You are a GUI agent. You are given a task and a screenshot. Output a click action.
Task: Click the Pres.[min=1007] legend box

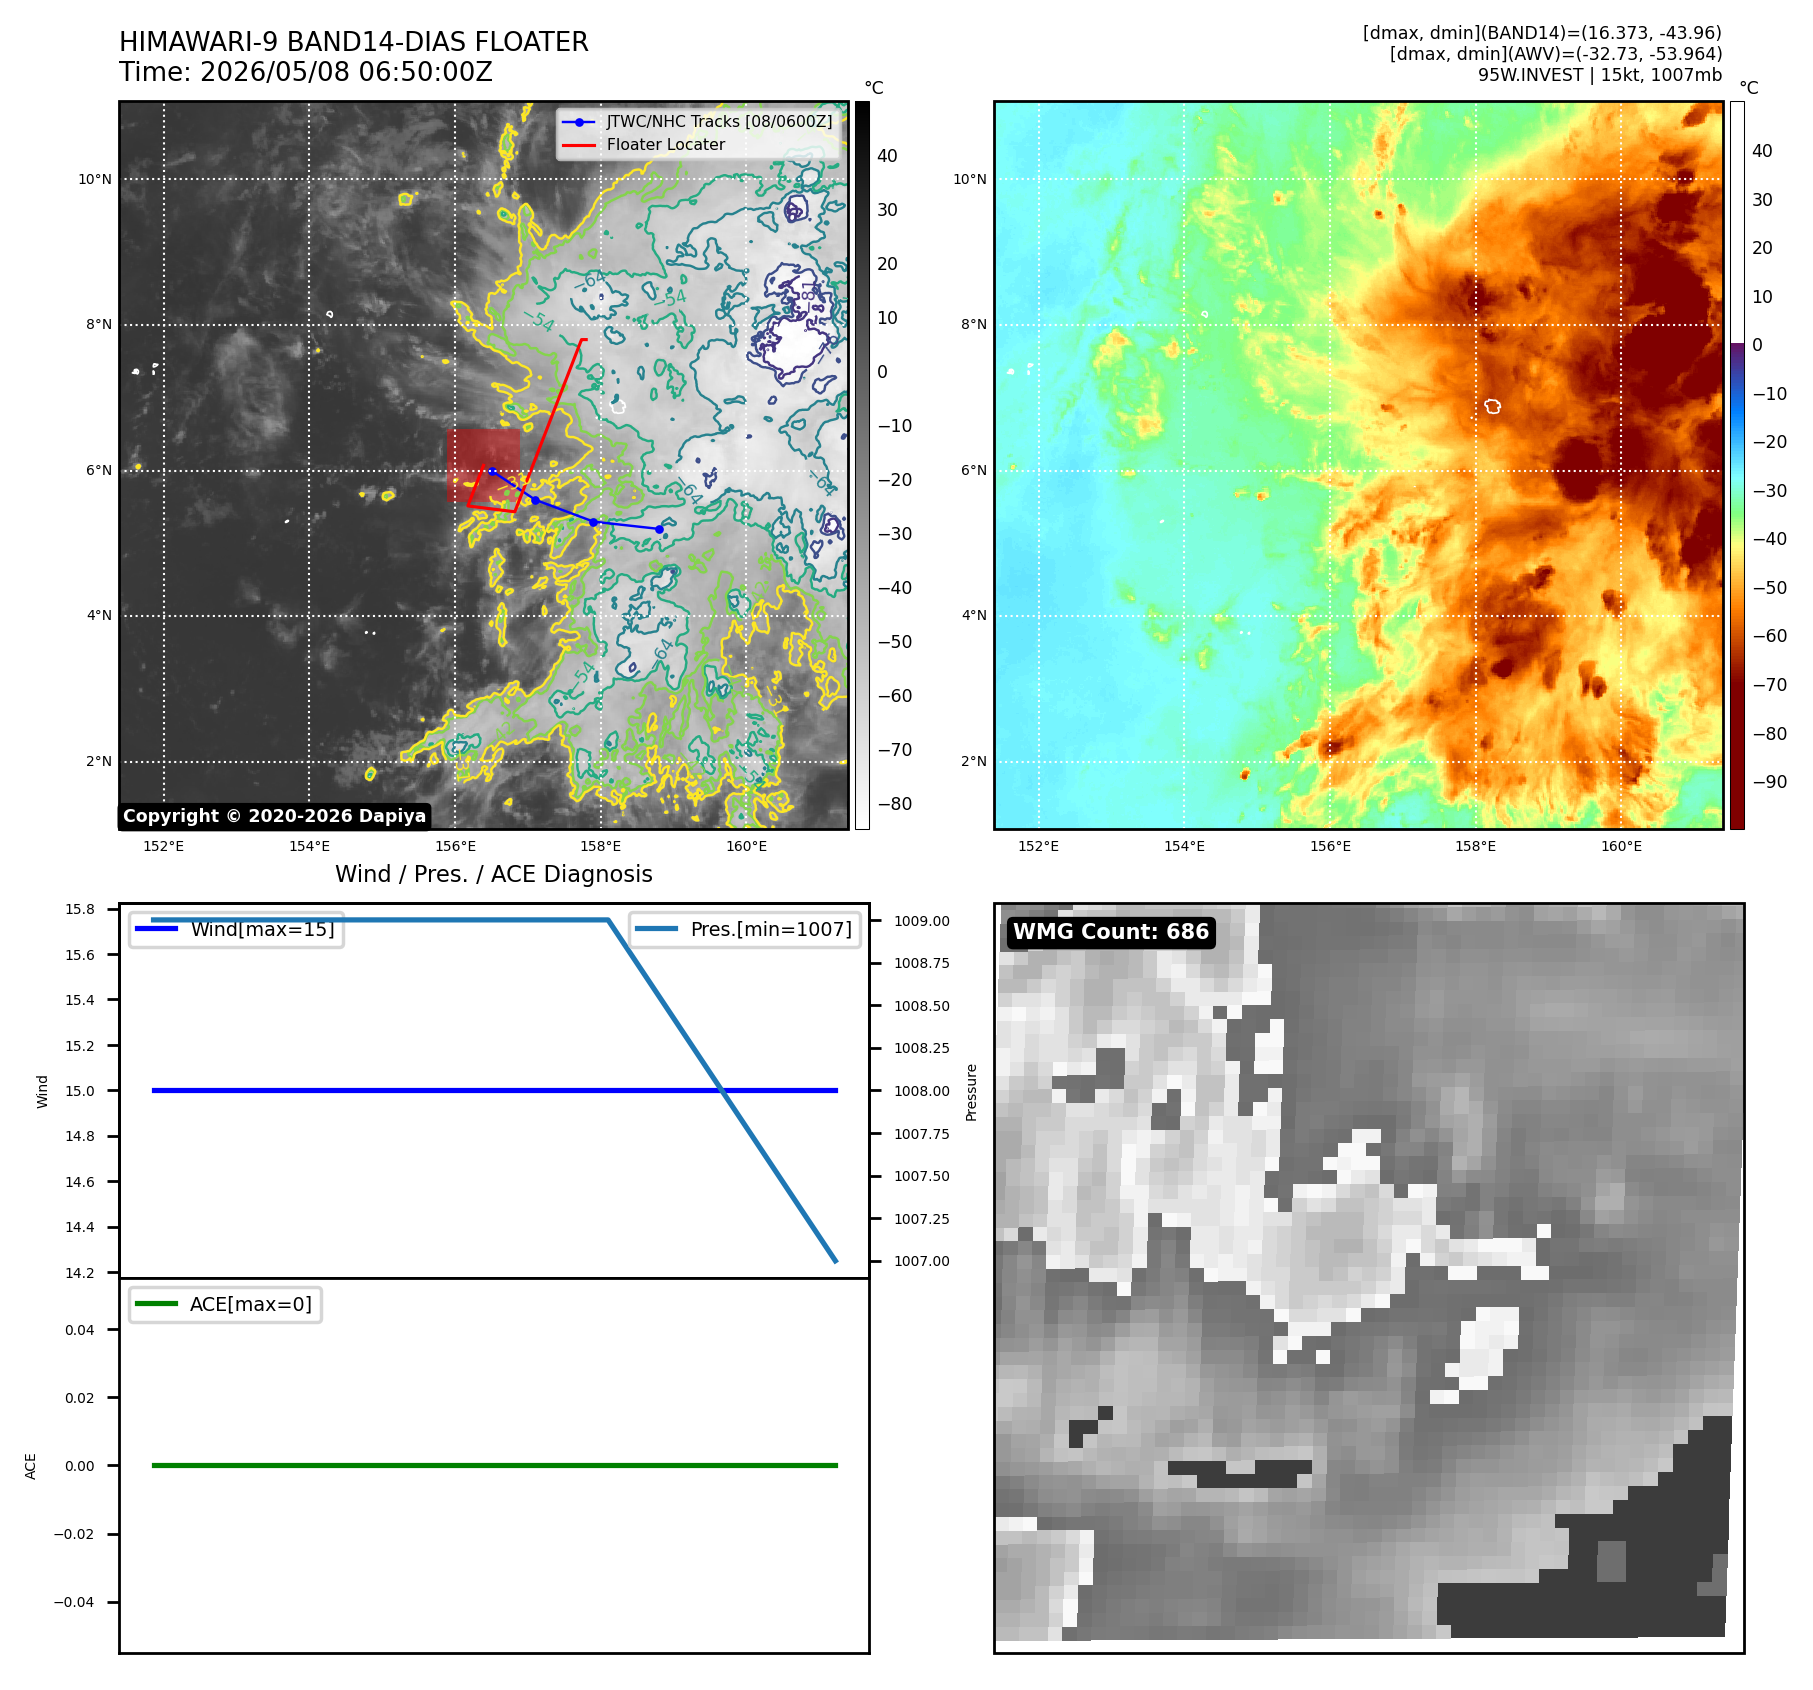(745, 929)
